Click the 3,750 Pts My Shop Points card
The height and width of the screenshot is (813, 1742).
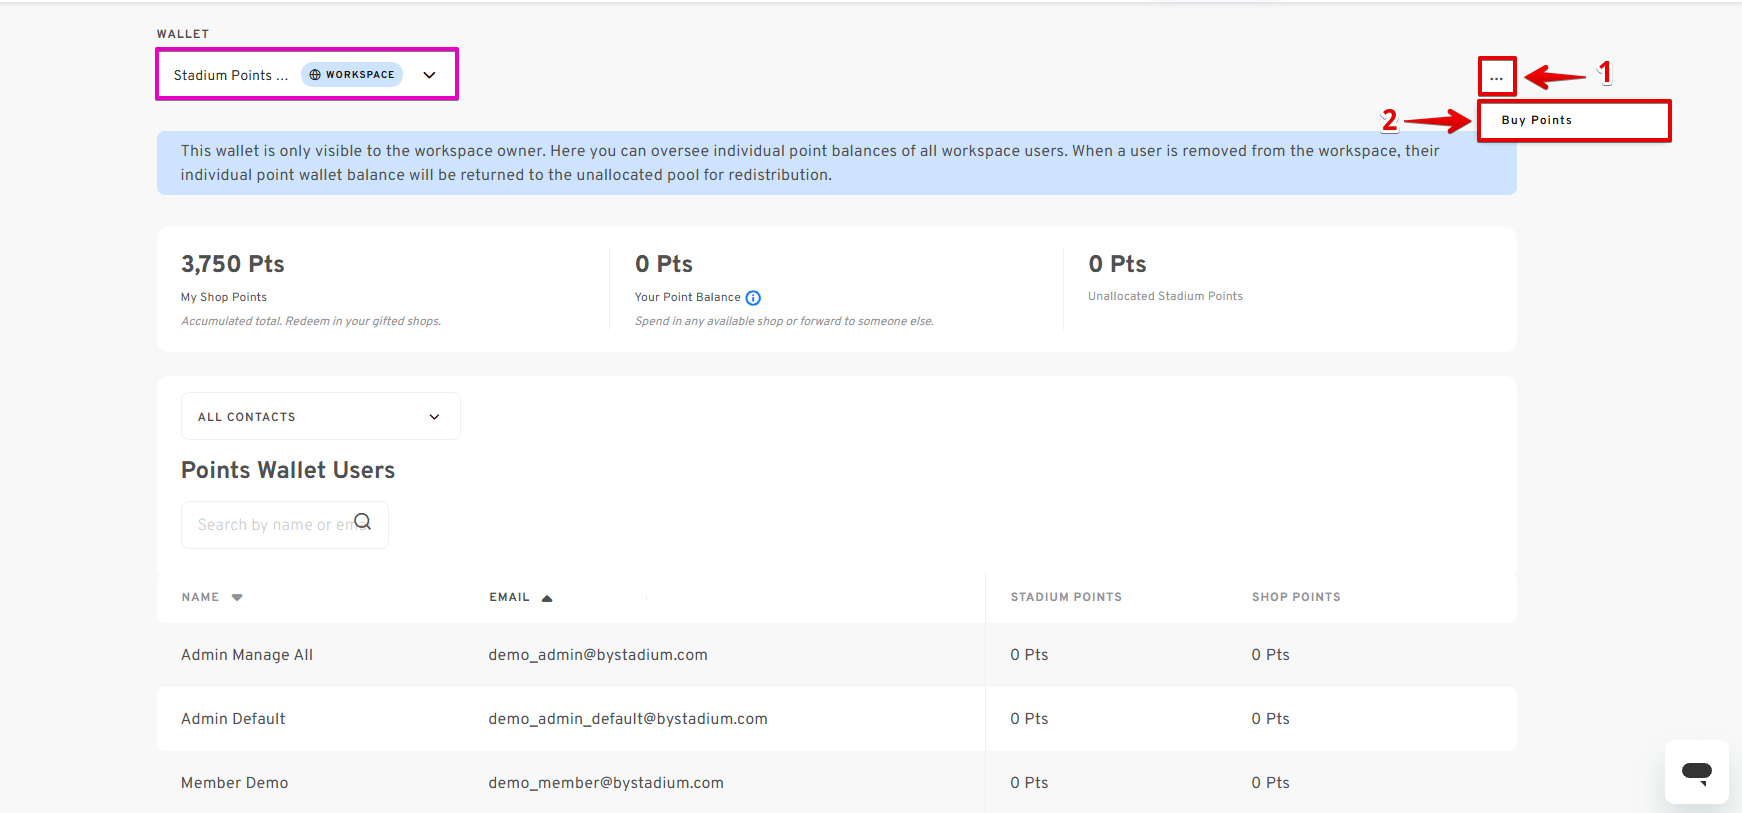383,290
